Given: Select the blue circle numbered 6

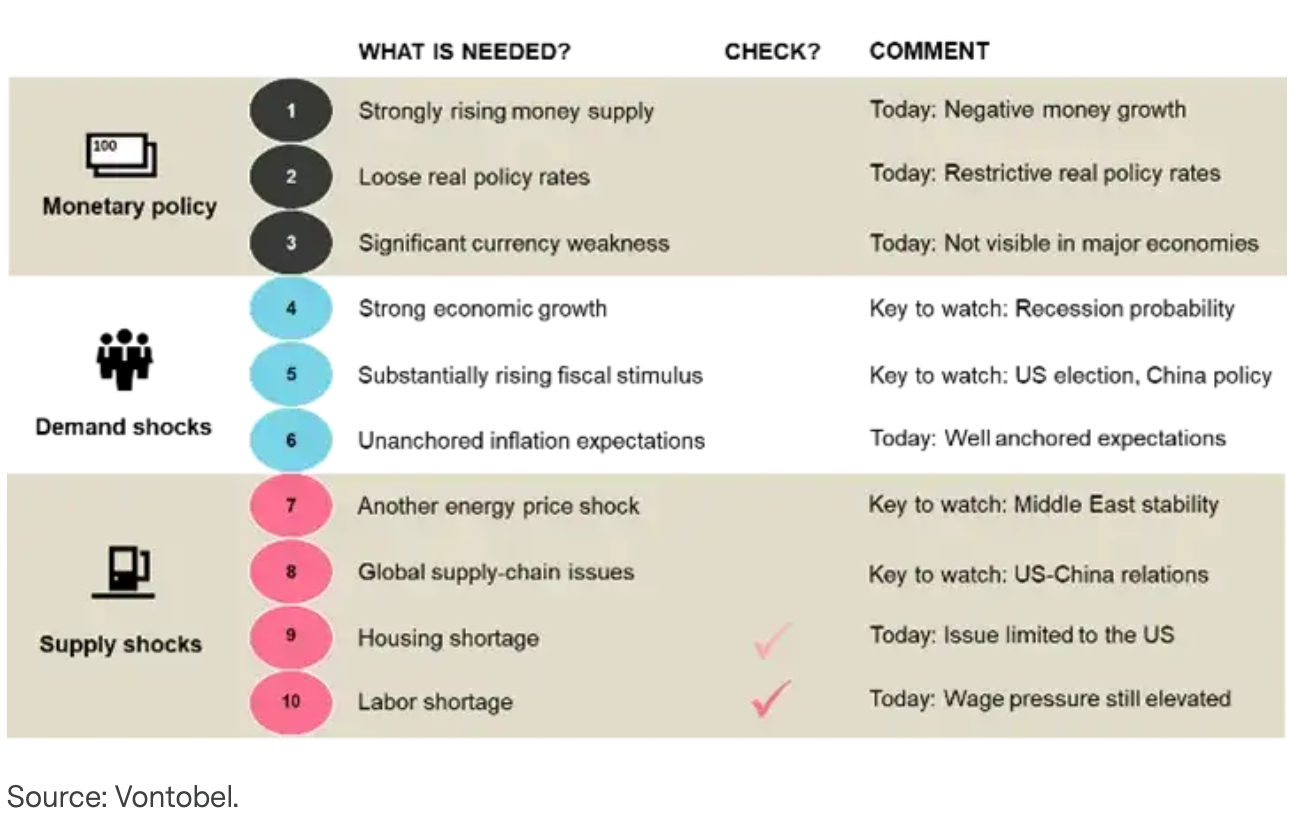Looking at the screenshot, I should 291,440.
